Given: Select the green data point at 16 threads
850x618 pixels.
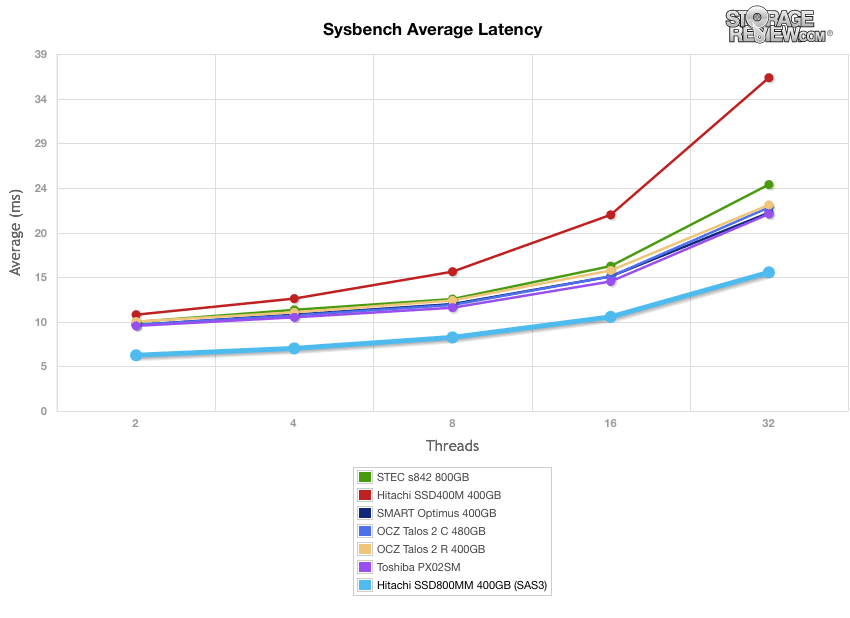Looking at the screenshot, I should pos(610,266).
